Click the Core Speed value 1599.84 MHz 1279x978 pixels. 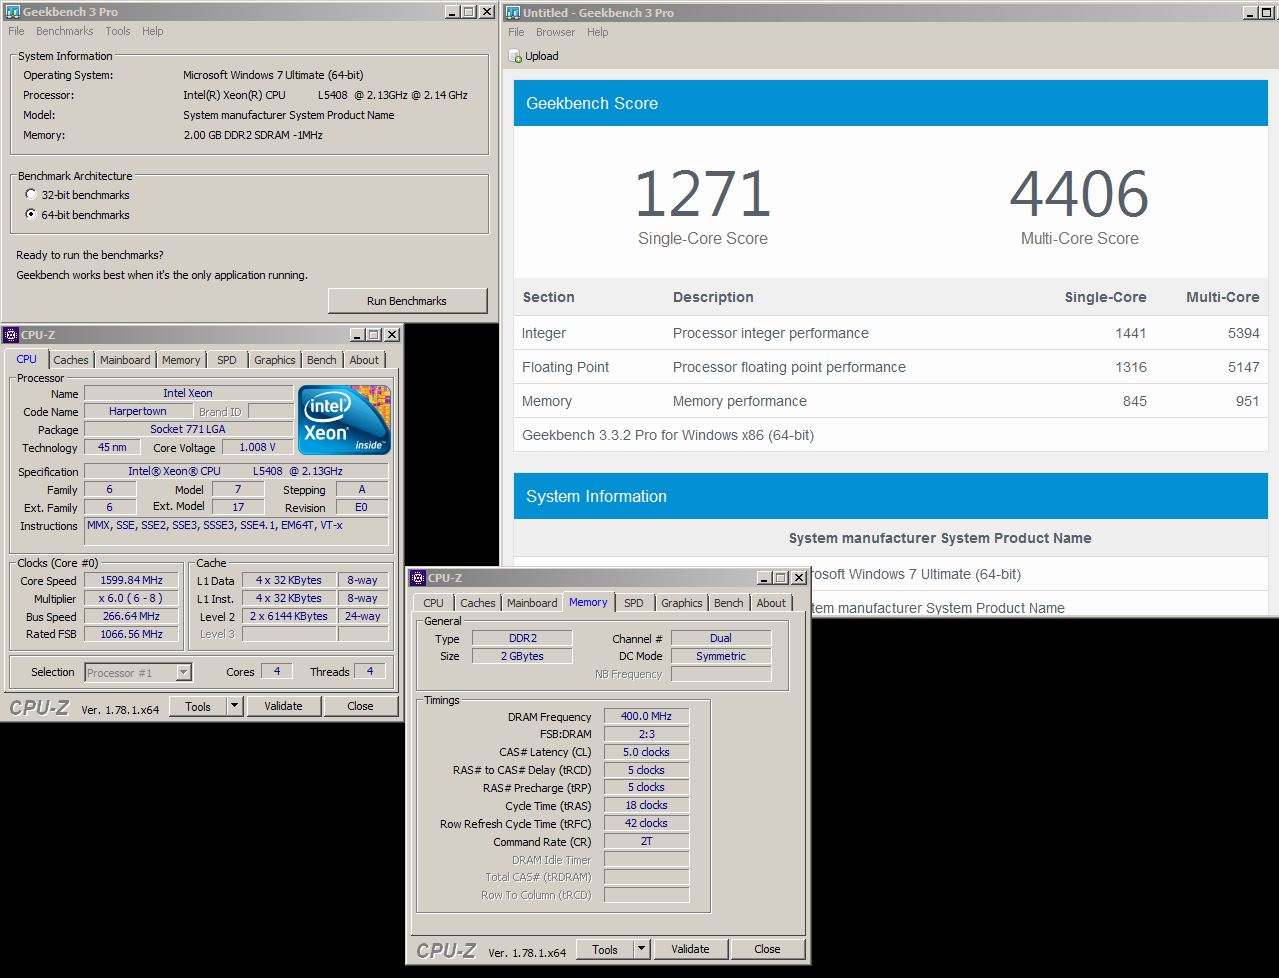tap(132, 580)
